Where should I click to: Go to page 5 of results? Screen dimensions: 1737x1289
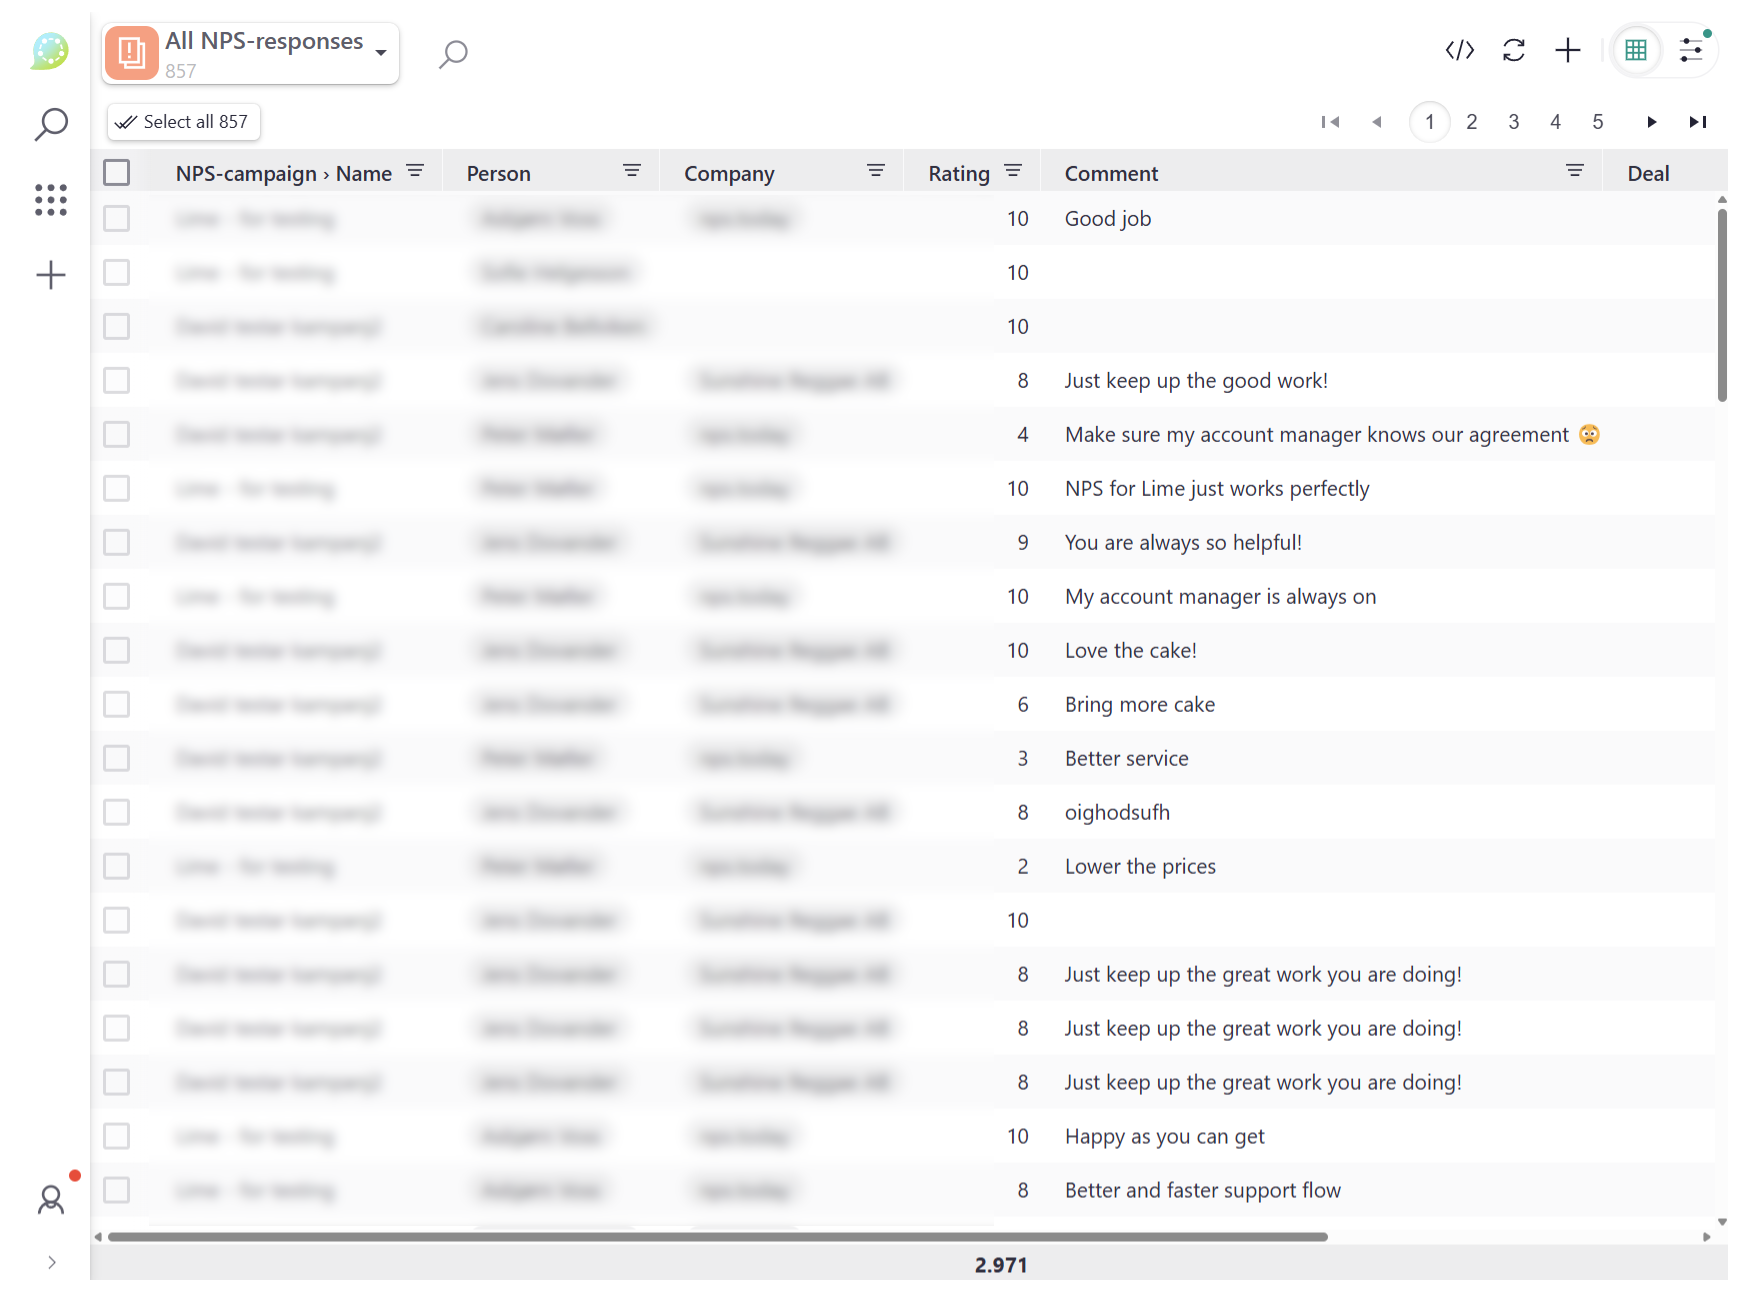1597,122
